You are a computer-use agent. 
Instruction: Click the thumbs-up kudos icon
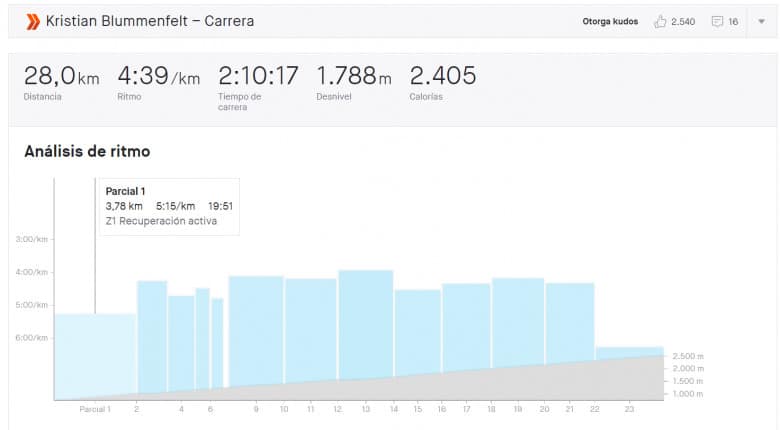(x=660, y=21)
